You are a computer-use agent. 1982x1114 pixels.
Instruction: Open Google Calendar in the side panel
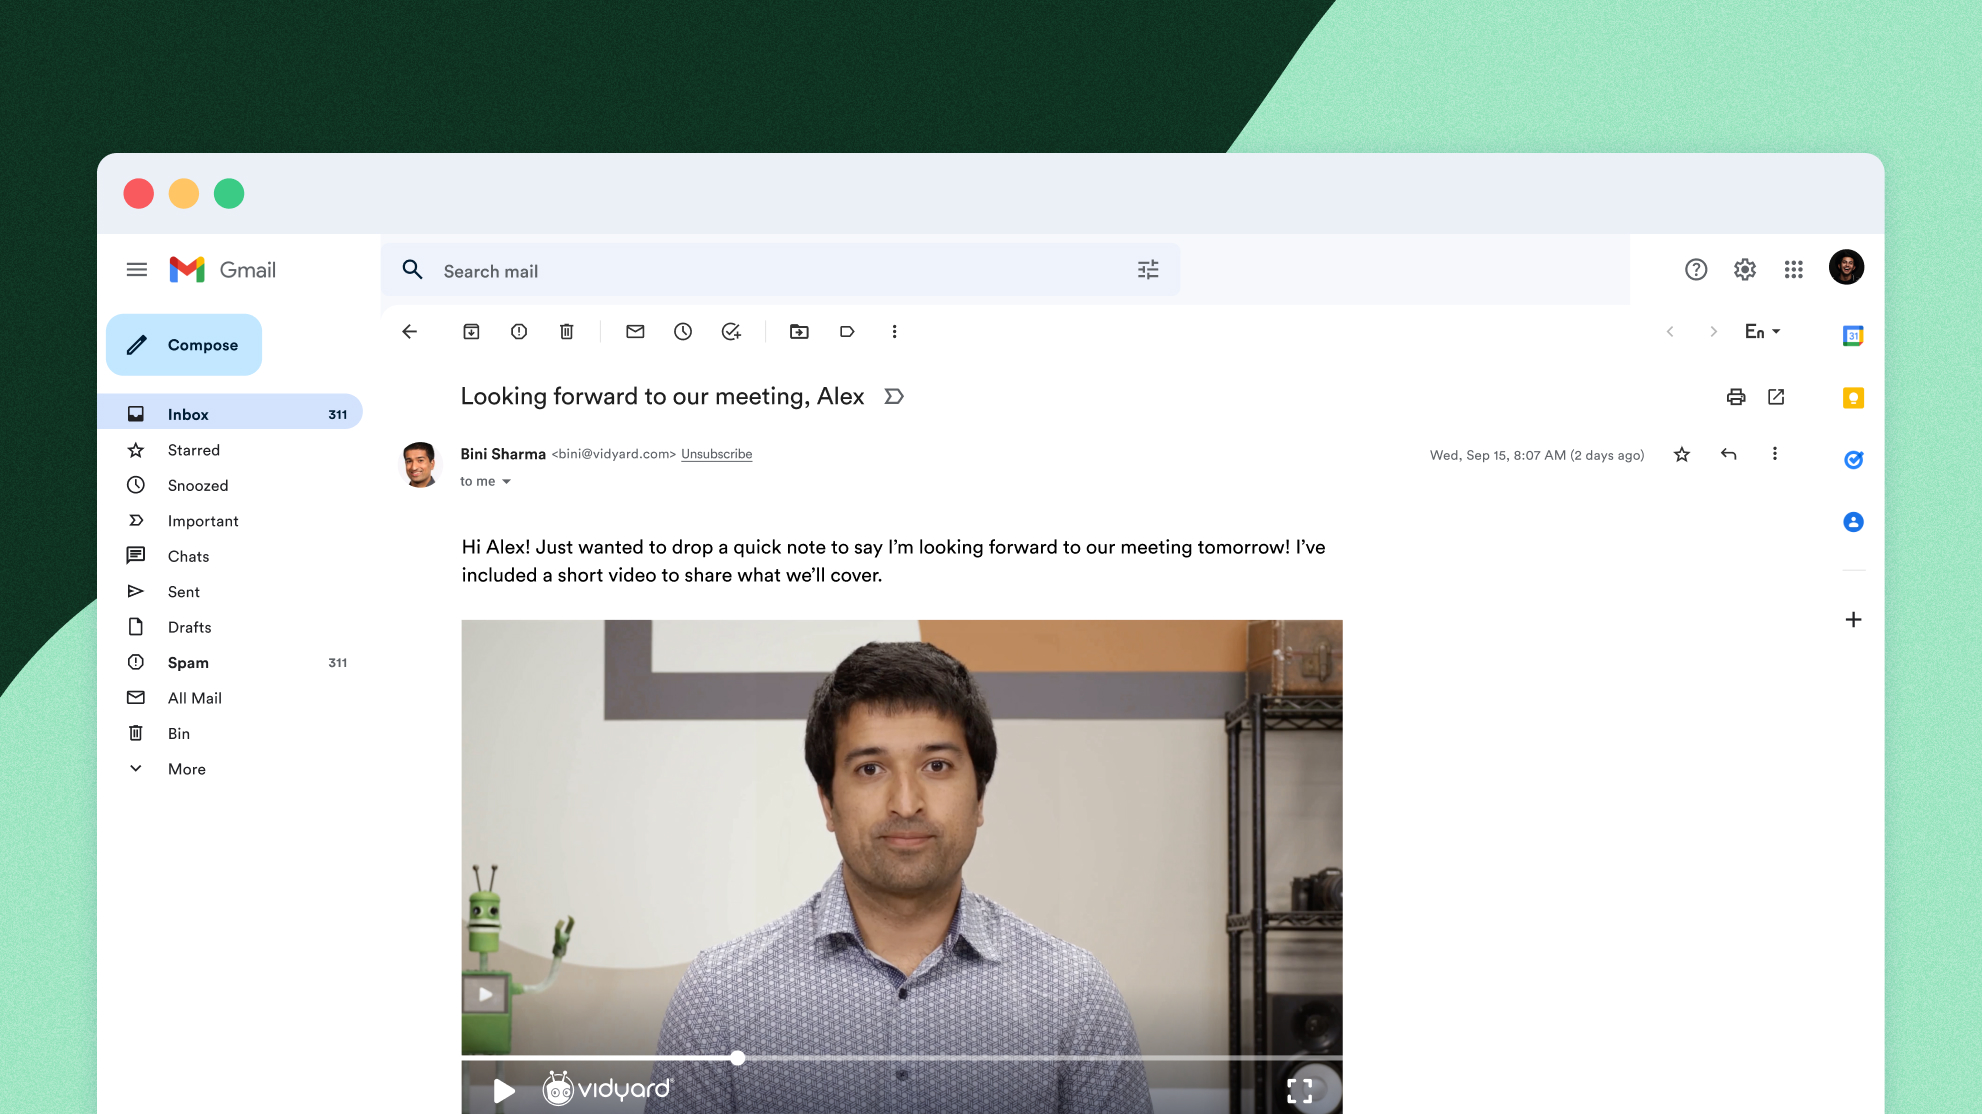(1853, 335)
